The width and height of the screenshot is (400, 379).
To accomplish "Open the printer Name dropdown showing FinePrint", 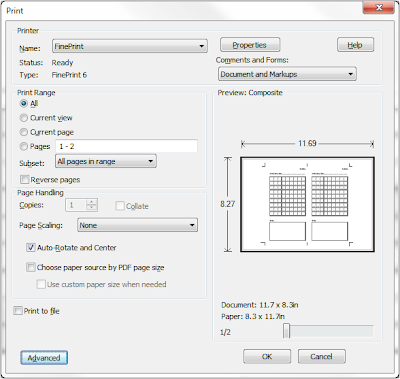I will pos(130,46).
